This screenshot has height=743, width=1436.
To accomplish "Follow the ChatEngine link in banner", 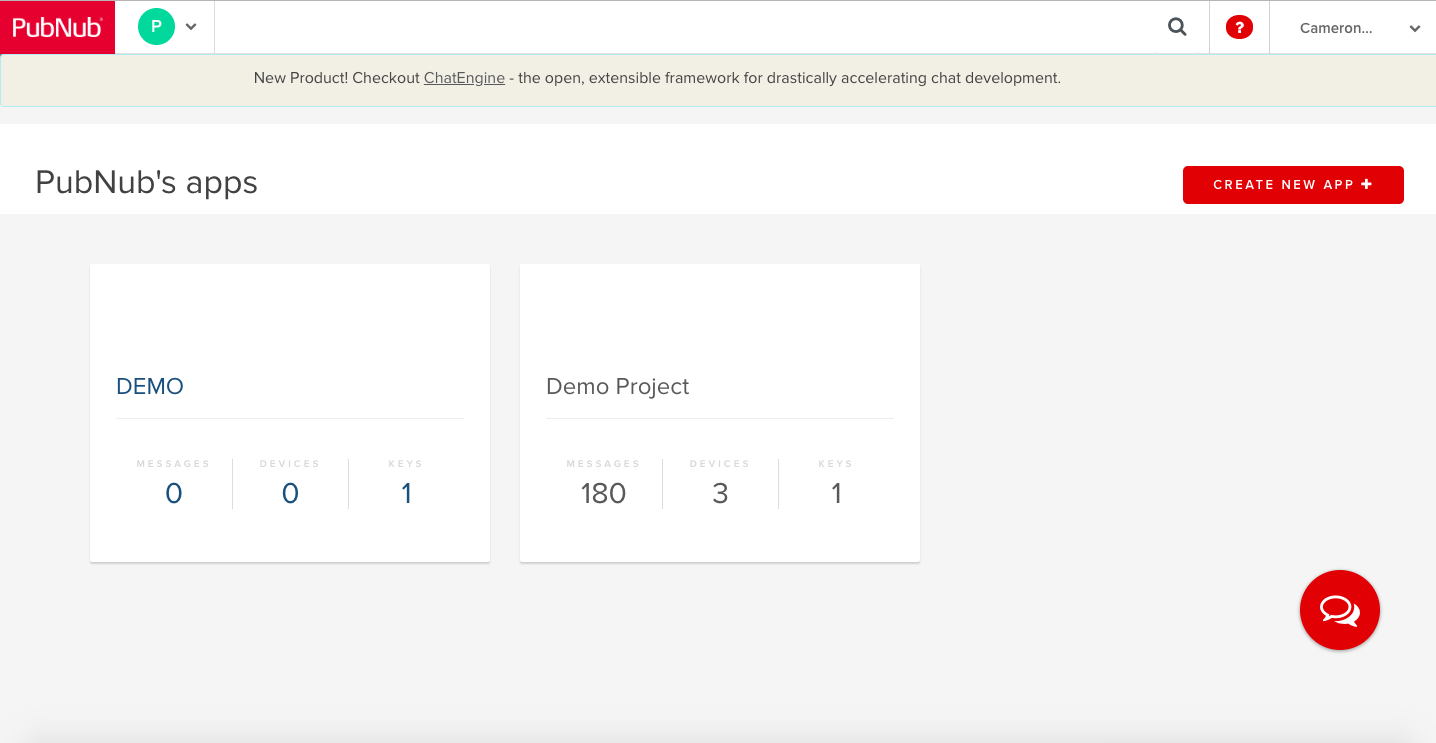I will coord(464,78).
